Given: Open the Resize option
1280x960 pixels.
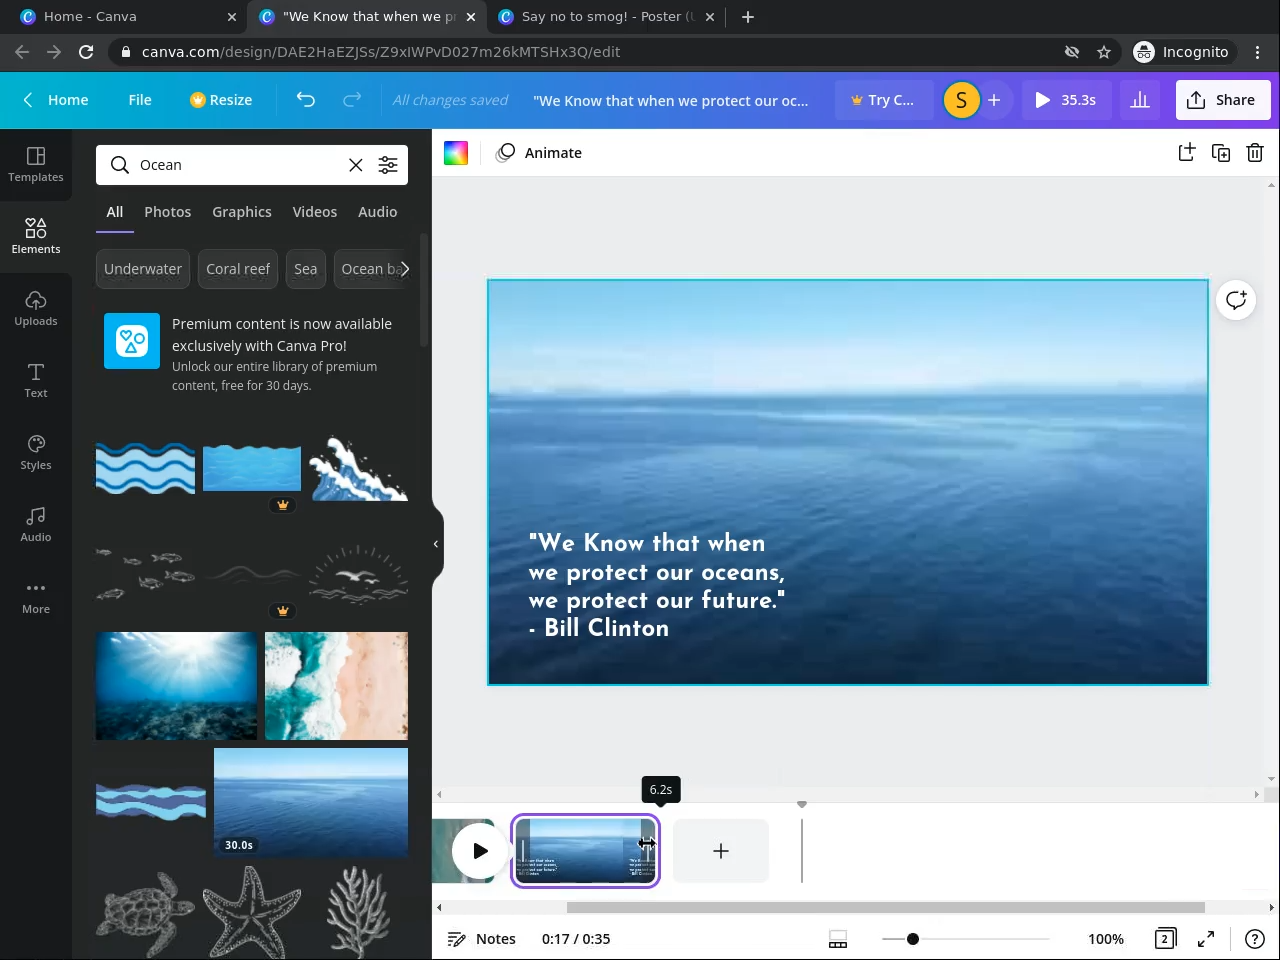Looking at the screenshot, I should 221,100.
